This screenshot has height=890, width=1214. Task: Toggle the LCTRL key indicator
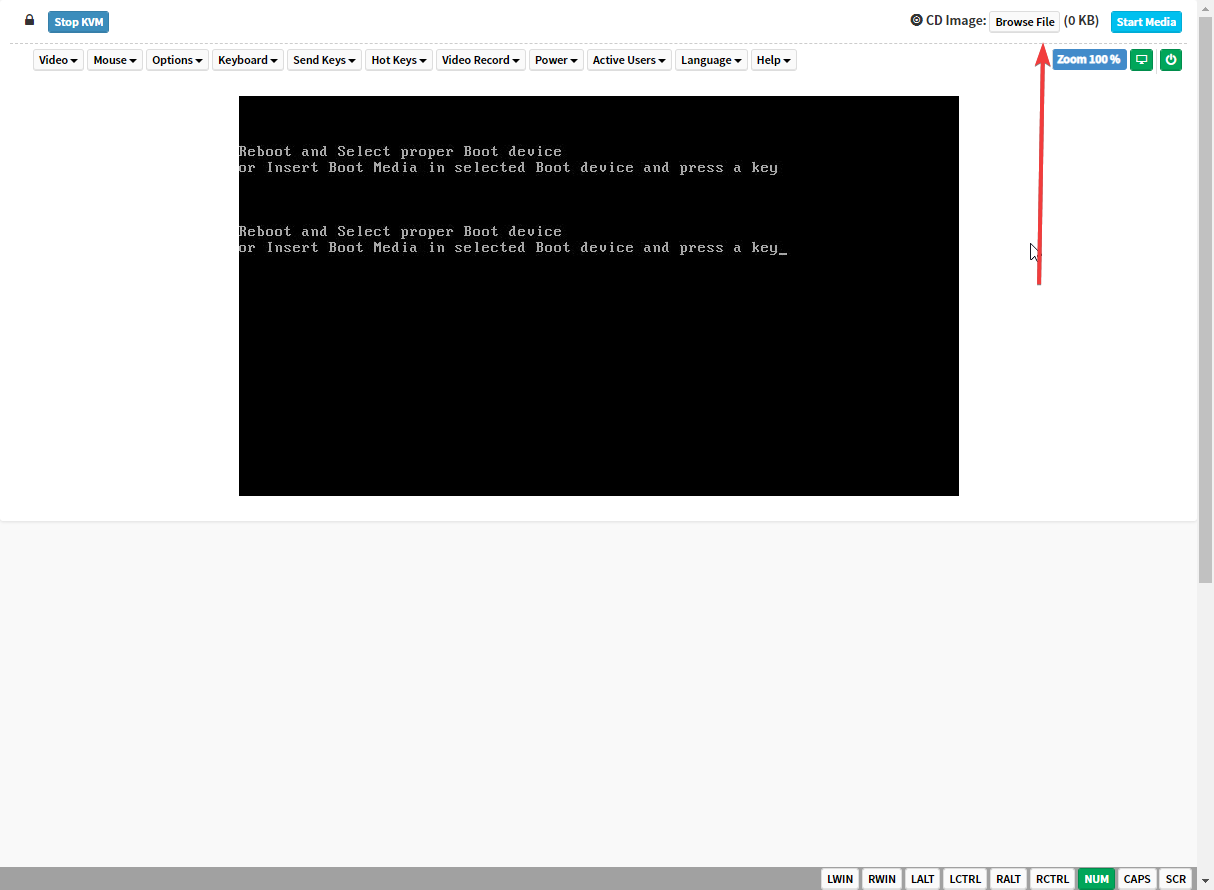pyautogui.click(x=965, y=879)
